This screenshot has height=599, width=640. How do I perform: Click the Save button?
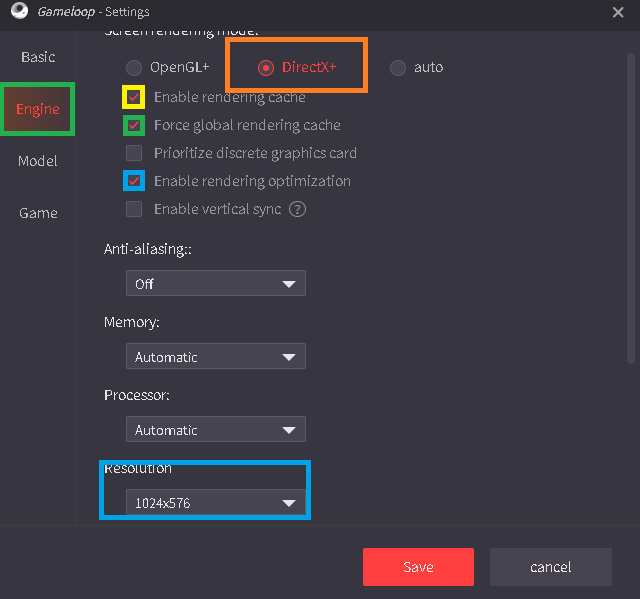coord(418,567)
